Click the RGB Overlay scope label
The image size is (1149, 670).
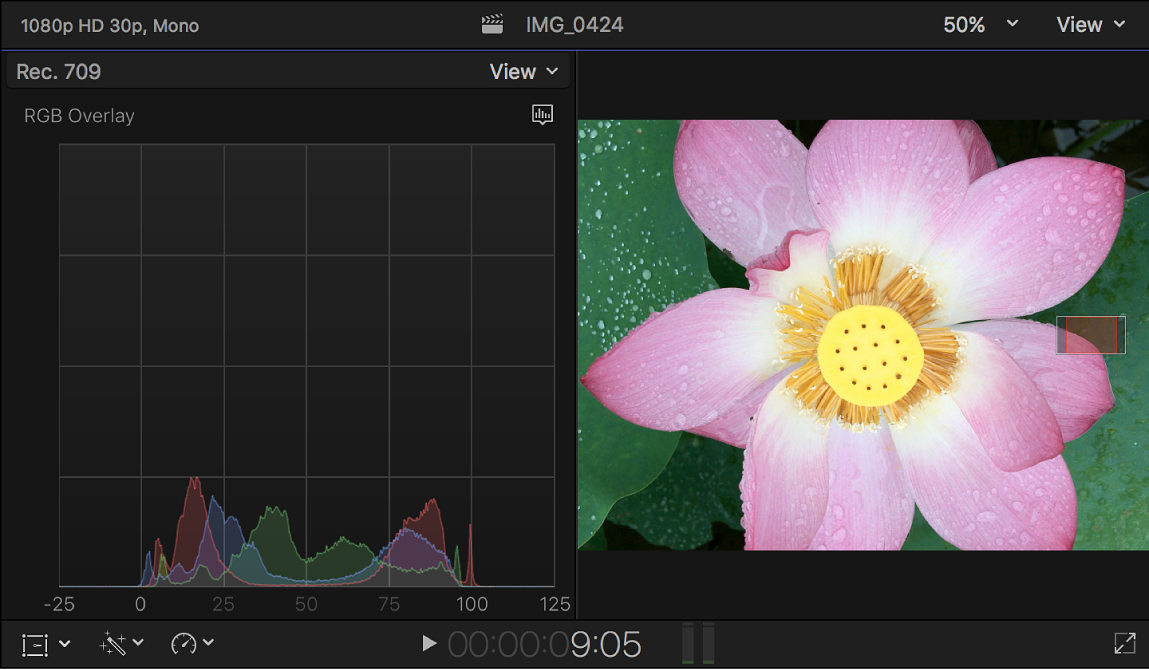pyautogui.click(x=79, y=115)
